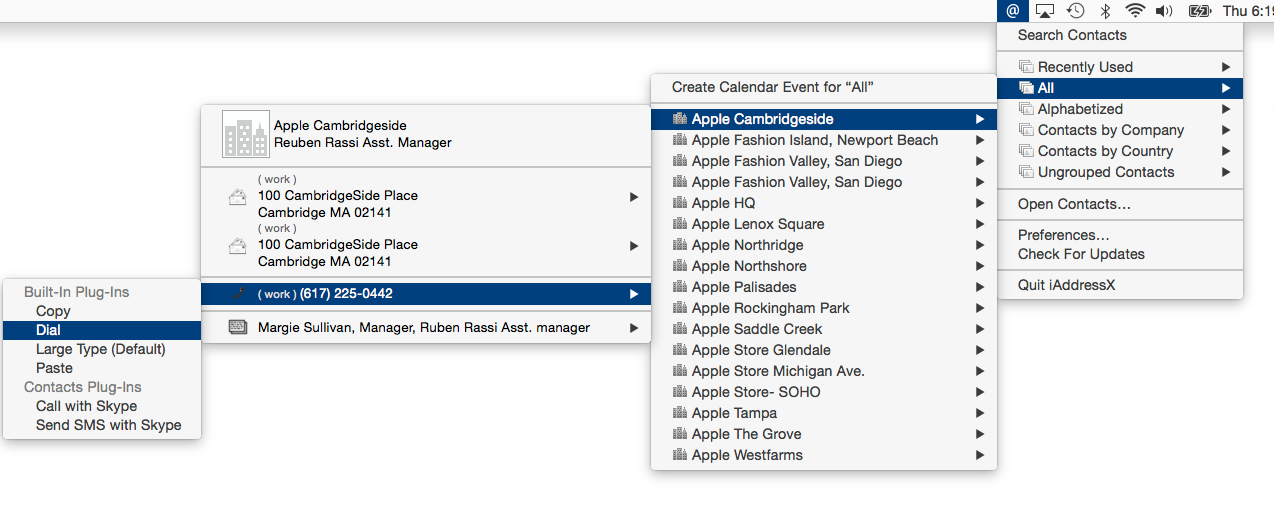
Task: Click building icon beside Apple Westfarms
Action: [680, 455]
